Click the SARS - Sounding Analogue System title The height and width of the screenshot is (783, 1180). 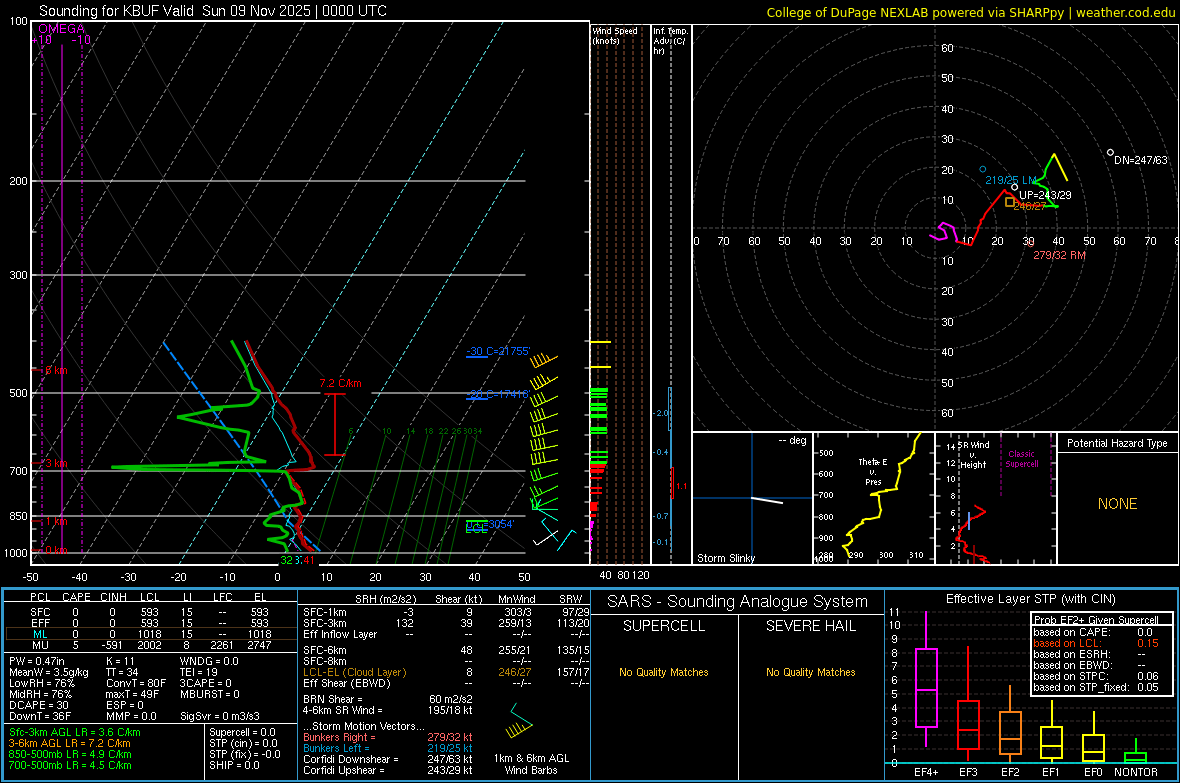(x=738, y=602)
